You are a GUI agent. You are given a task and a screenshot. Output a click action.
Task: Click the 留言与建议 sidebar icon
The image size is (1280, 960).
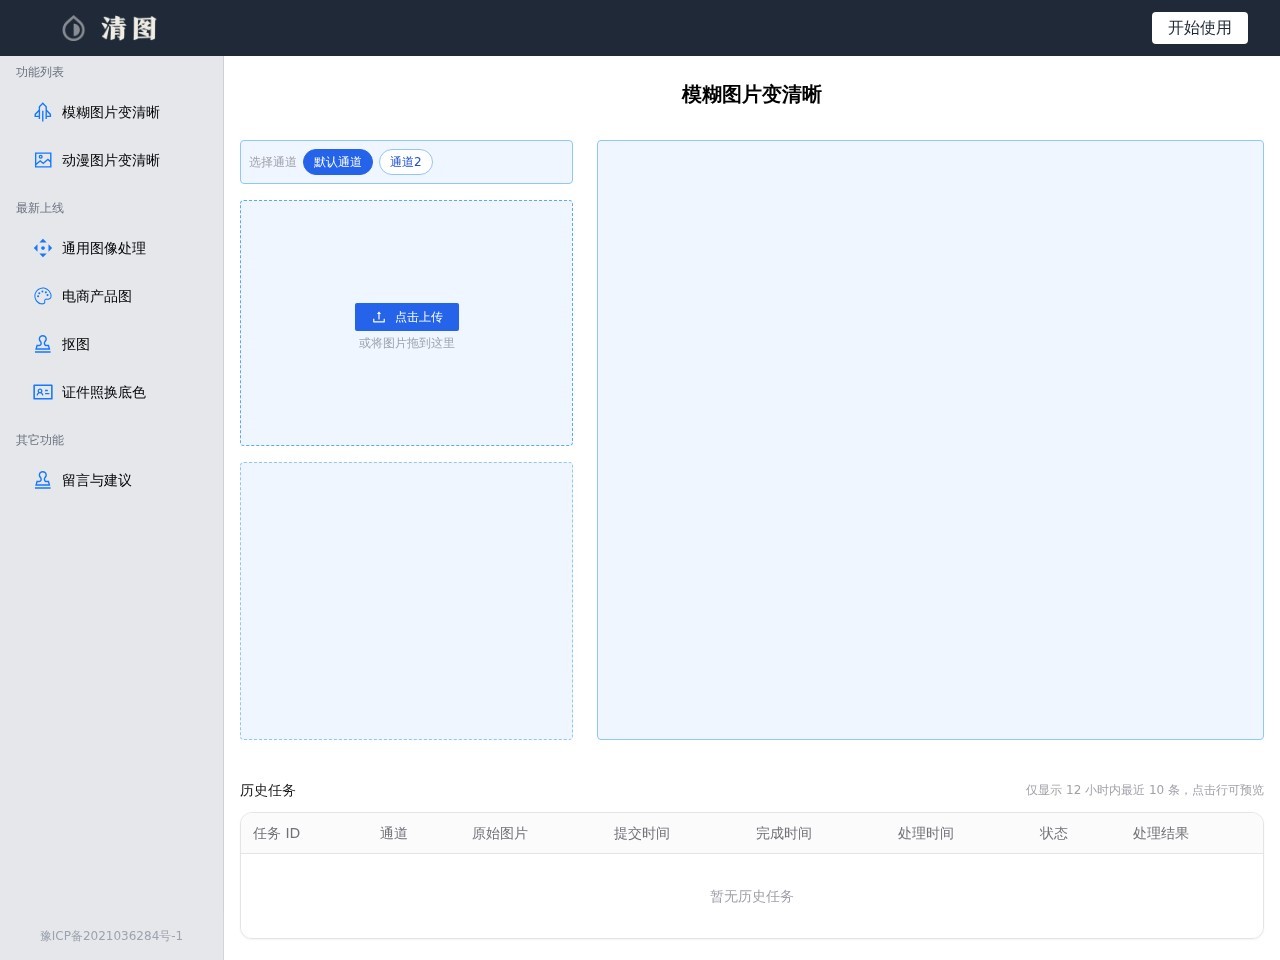click(43, 480)
